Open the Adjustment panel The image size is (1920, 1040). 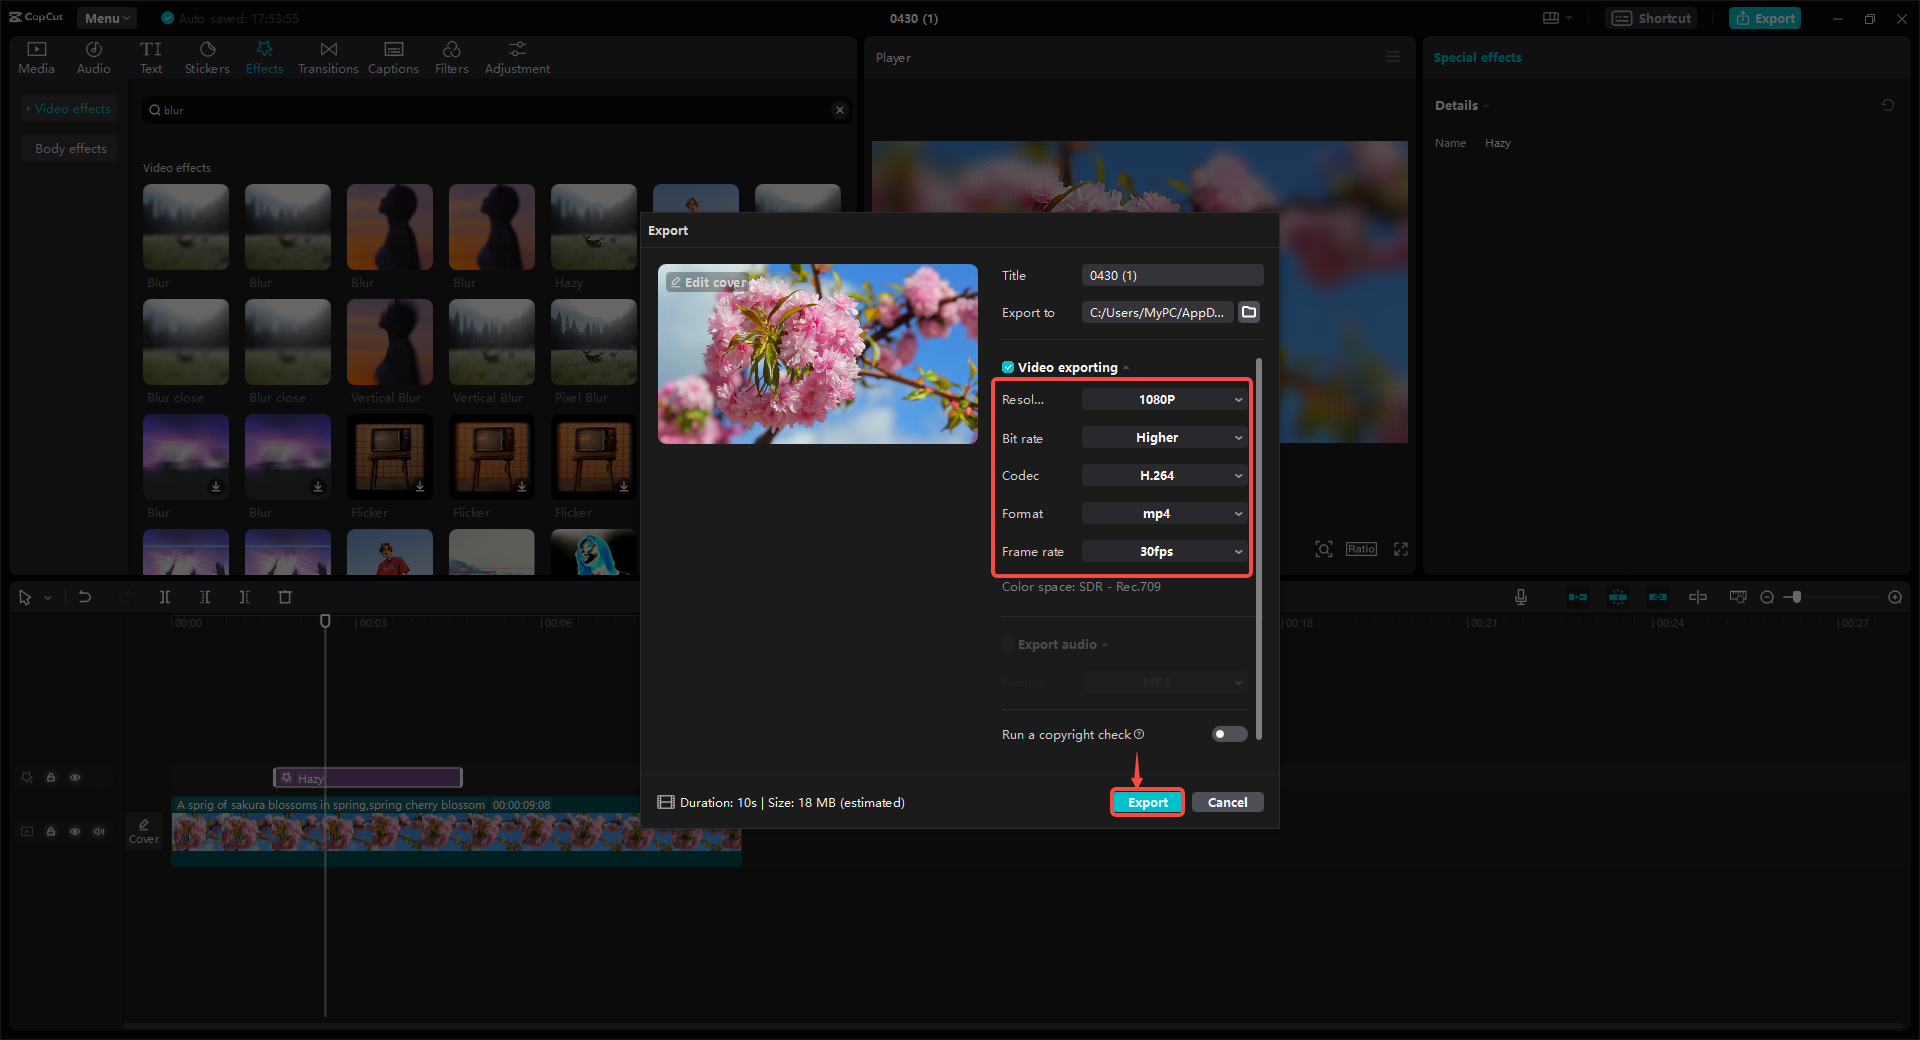[x=517, y=56]
